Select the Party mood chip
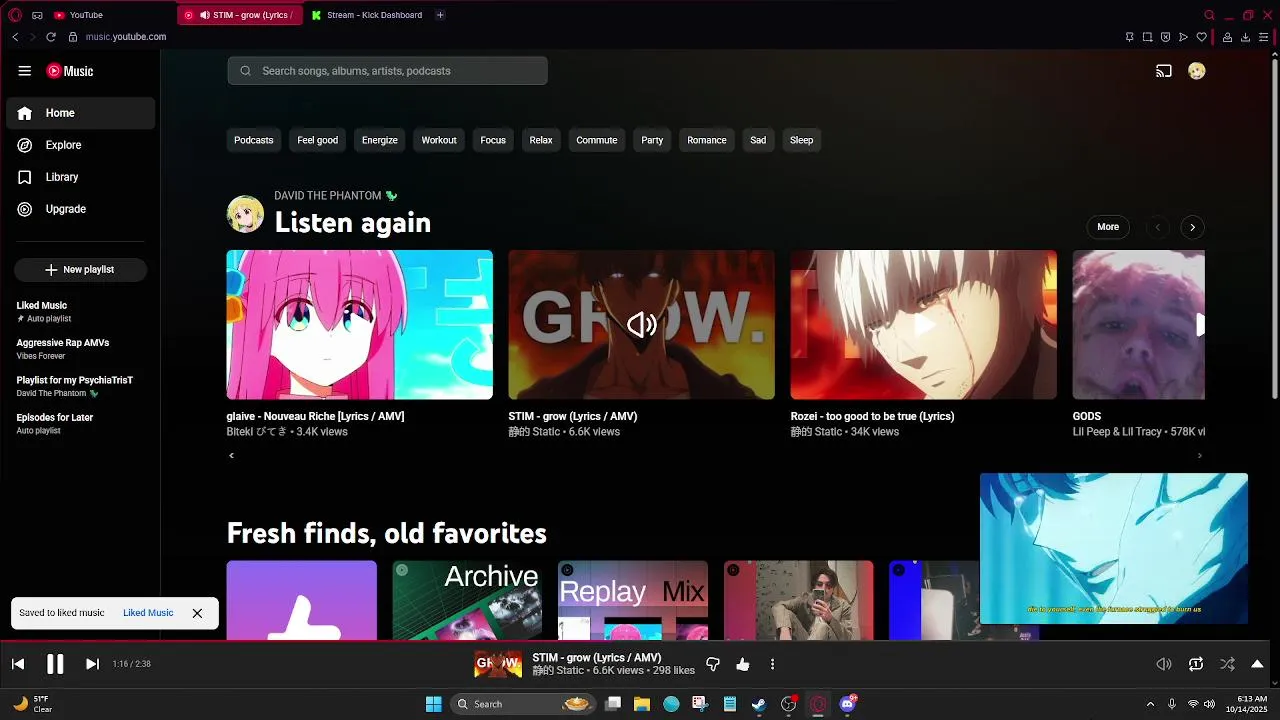The height and width of the screenshot is (720, 1280). 652,140
